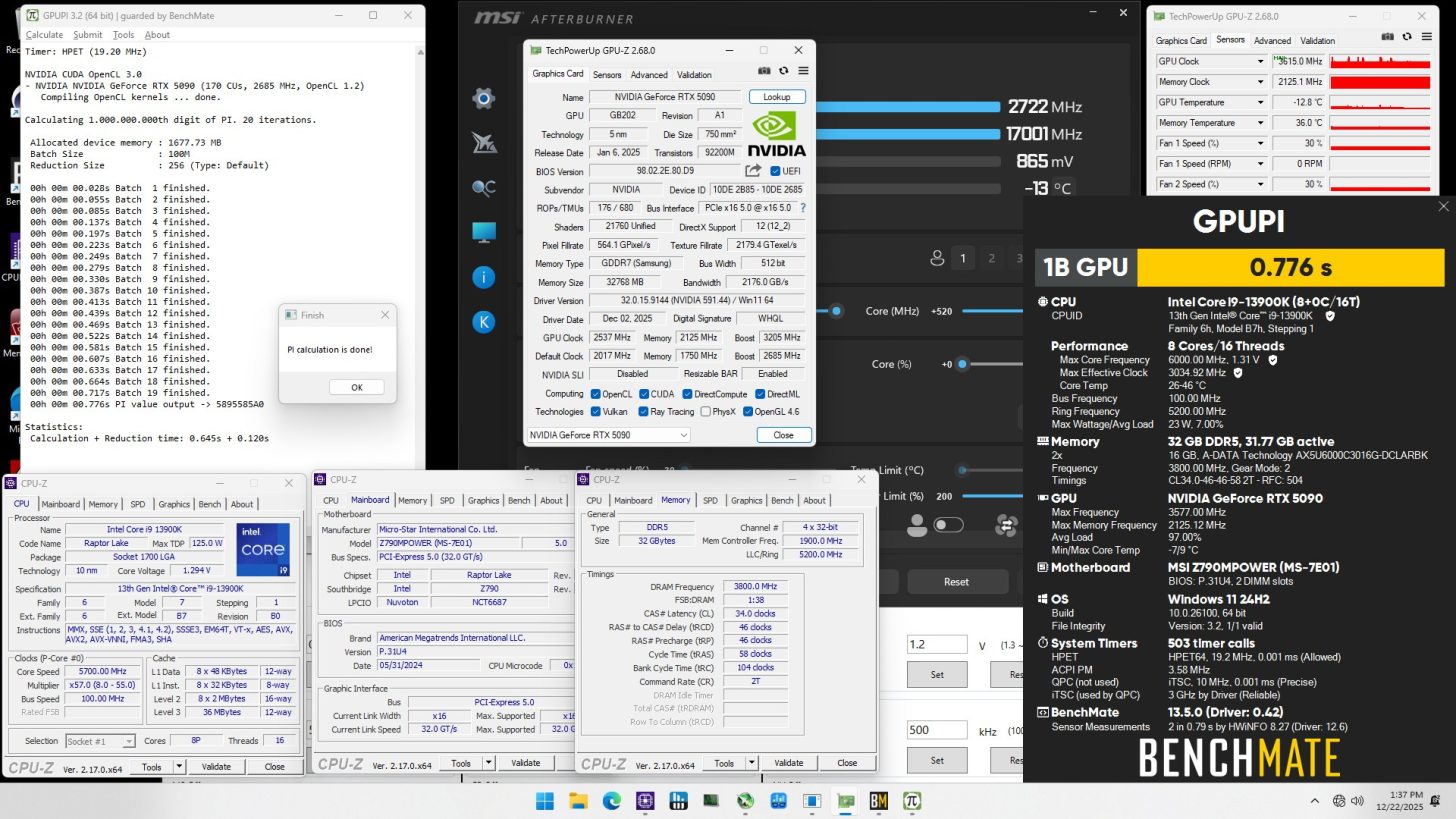Open Afterburner monitor sidebar icon
This screenshot has width=1456, height=819.
(x=484, y=232)
